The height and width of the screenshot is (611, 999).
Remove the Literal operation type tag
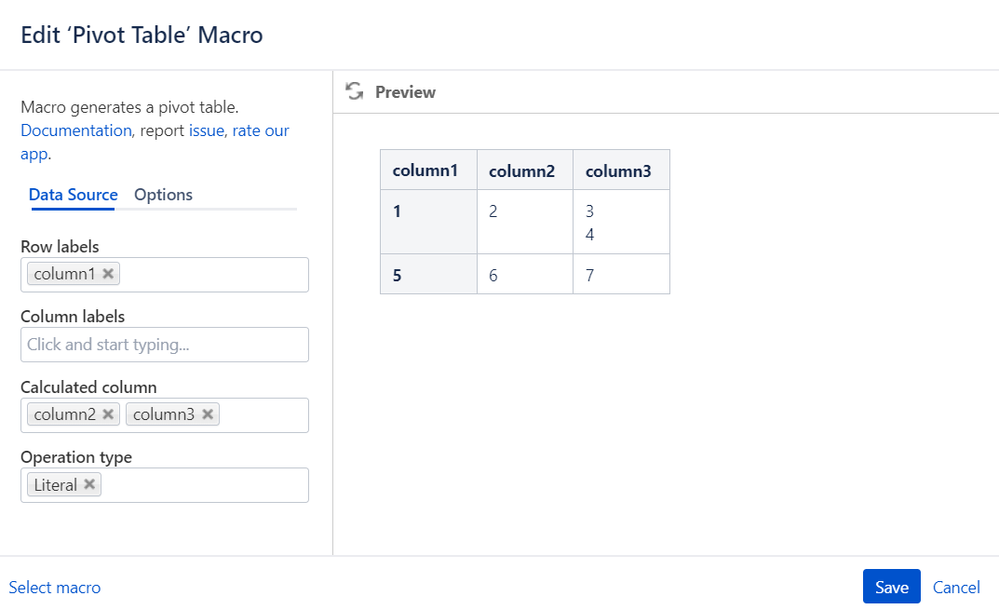tap(90, 484)
